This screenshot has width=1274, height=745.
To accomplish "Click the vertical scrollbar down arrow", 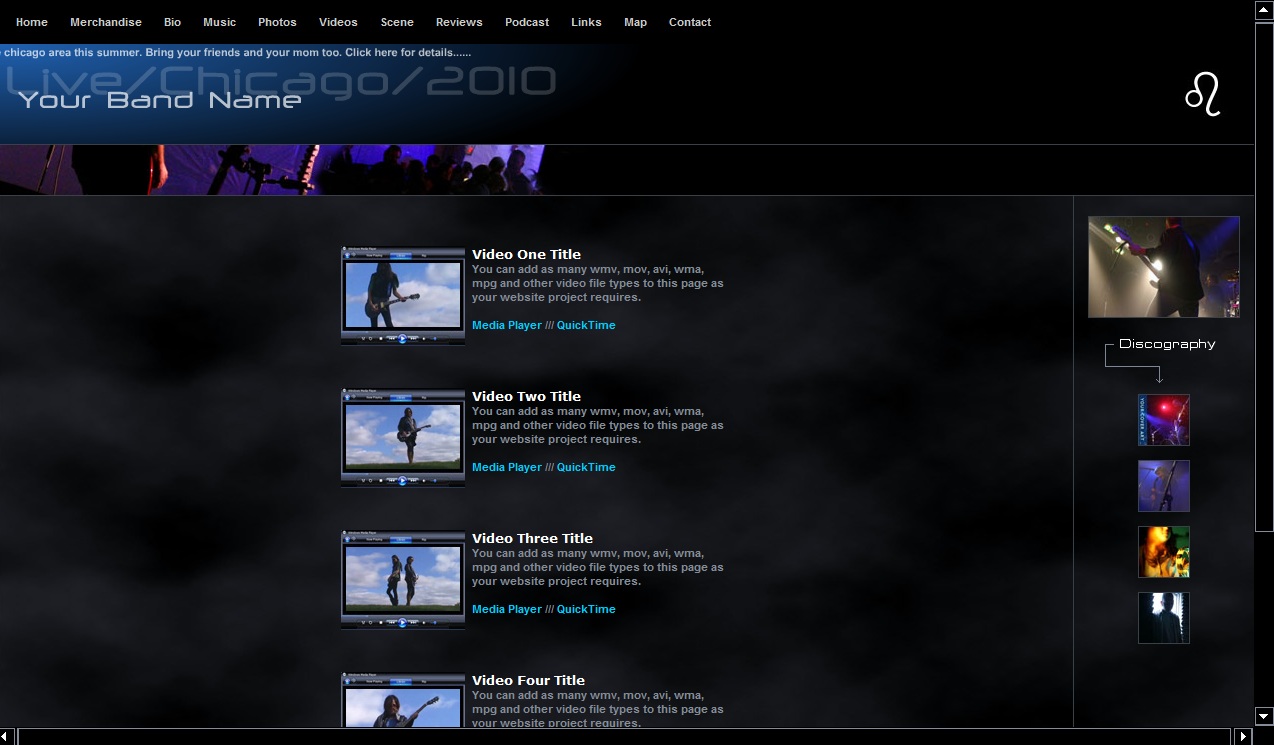I will click(x=1264, y=716).
